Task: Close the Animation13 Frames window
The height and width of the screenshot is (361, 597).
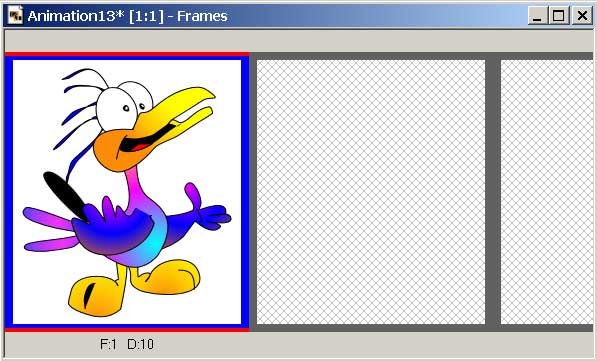Action: coord(582,16)
